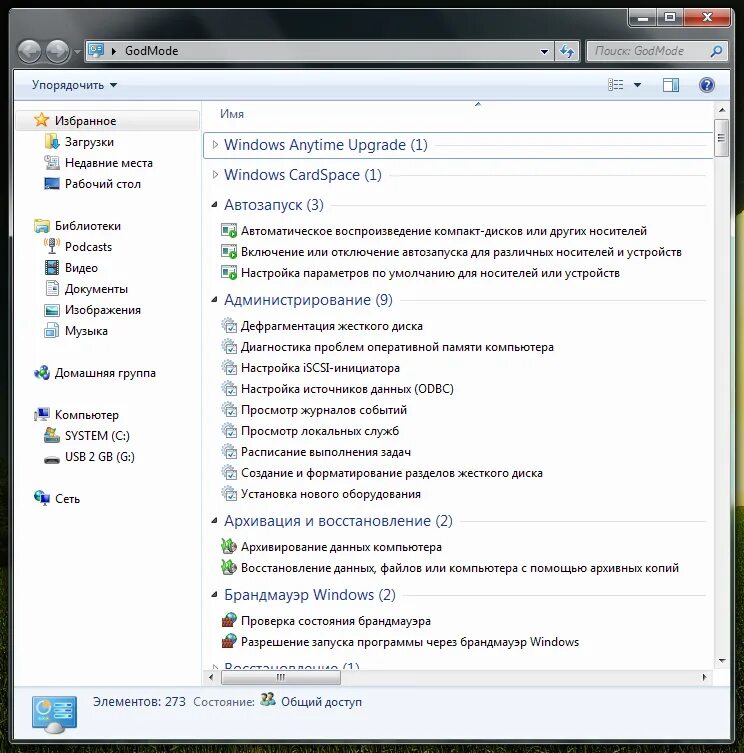
Task: Click the Библиотеки icon
Action: pos(42,226)
